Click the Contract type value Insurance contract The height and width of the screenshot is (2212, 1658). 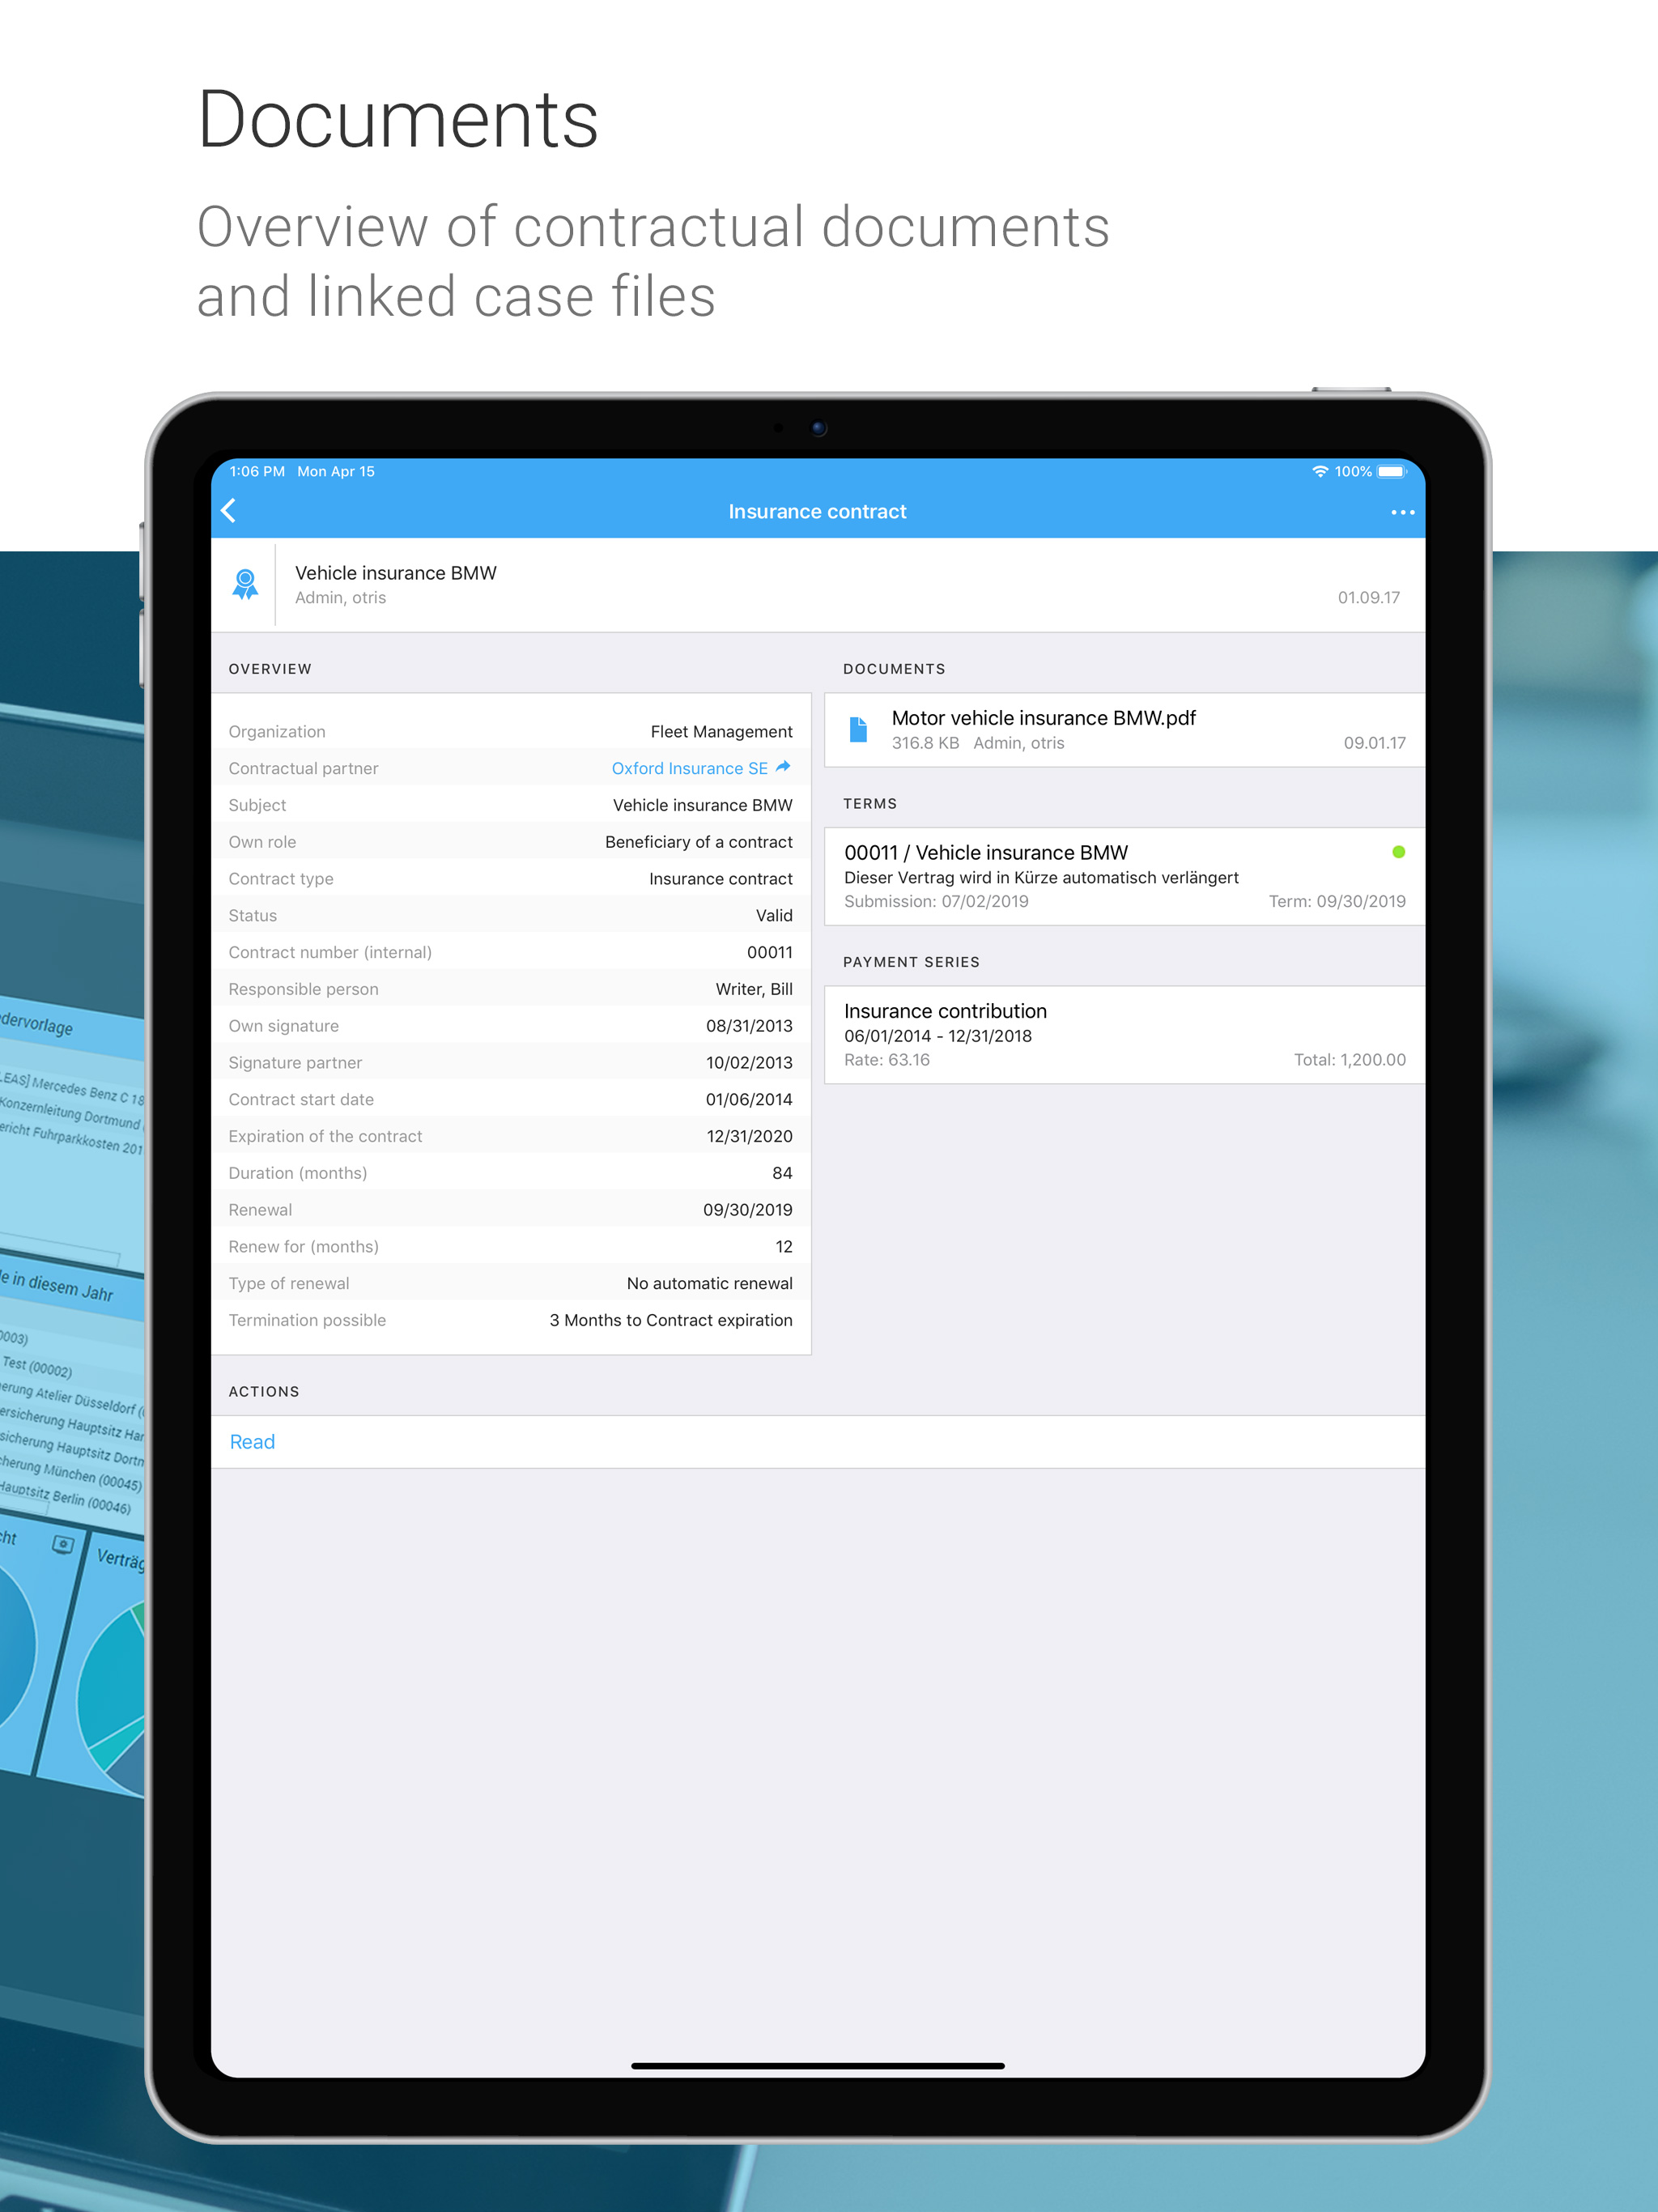click(720, 879)
